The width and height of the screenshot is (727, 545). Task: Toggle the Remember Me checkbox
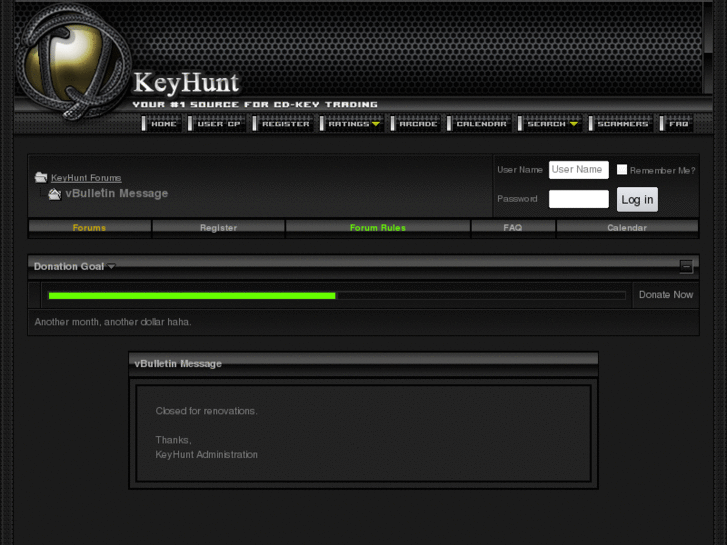[622, 170]
